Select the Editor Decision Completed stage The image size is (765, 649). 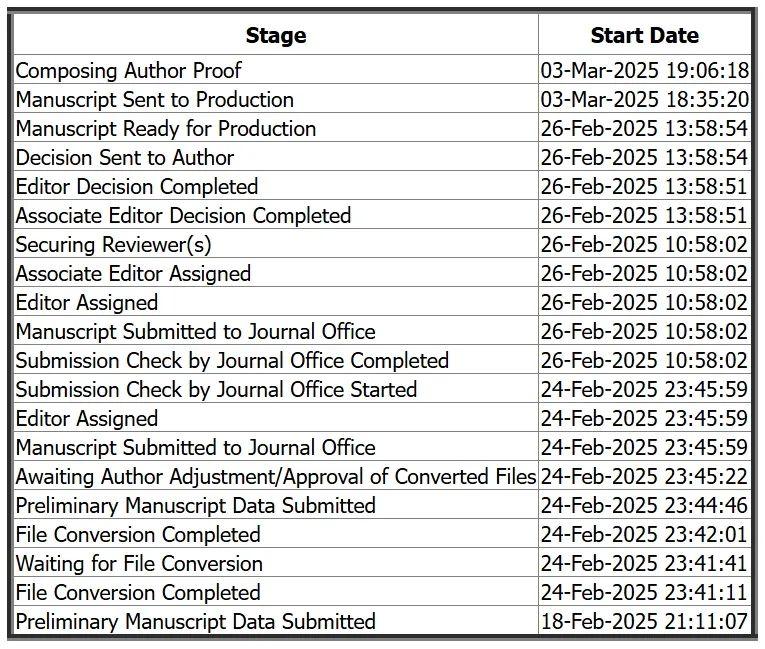click(137, 186)
